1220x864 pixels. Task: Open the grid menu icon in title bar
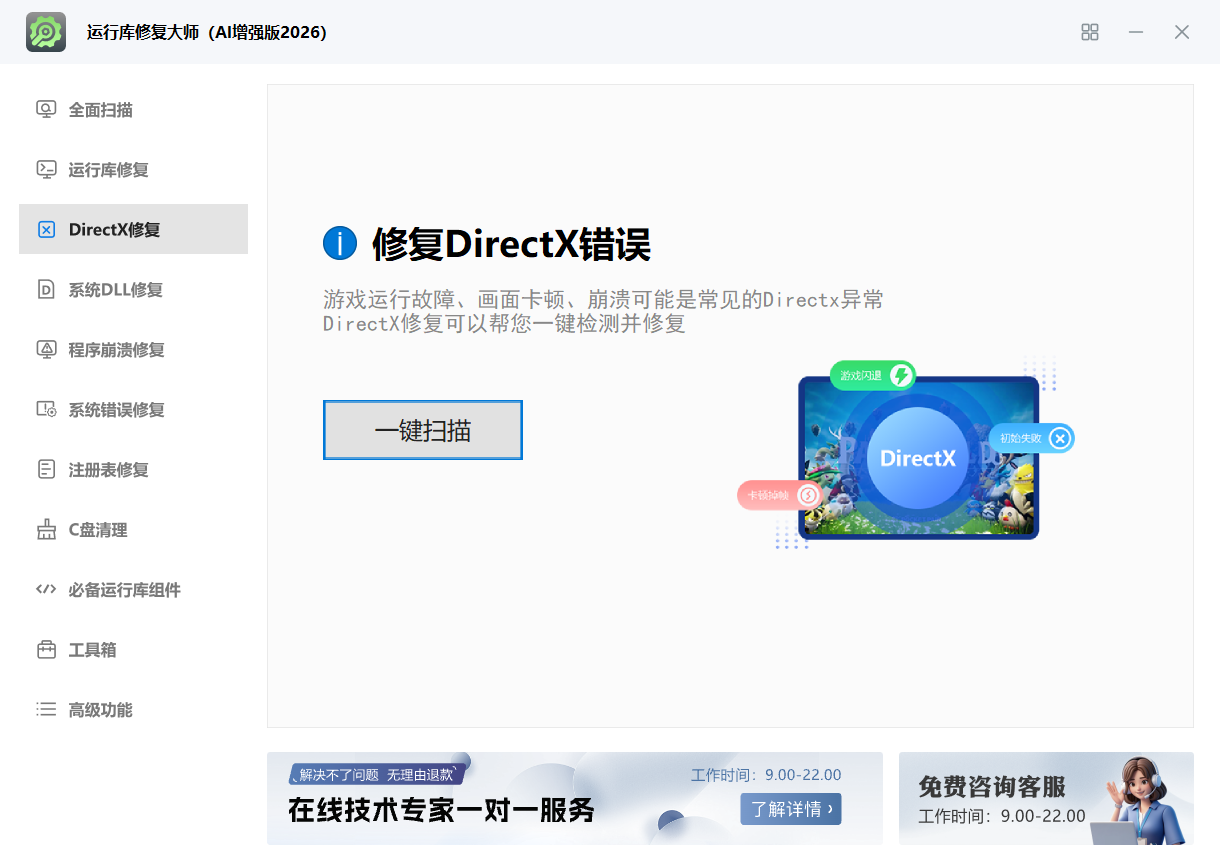tap(1090, 32)
